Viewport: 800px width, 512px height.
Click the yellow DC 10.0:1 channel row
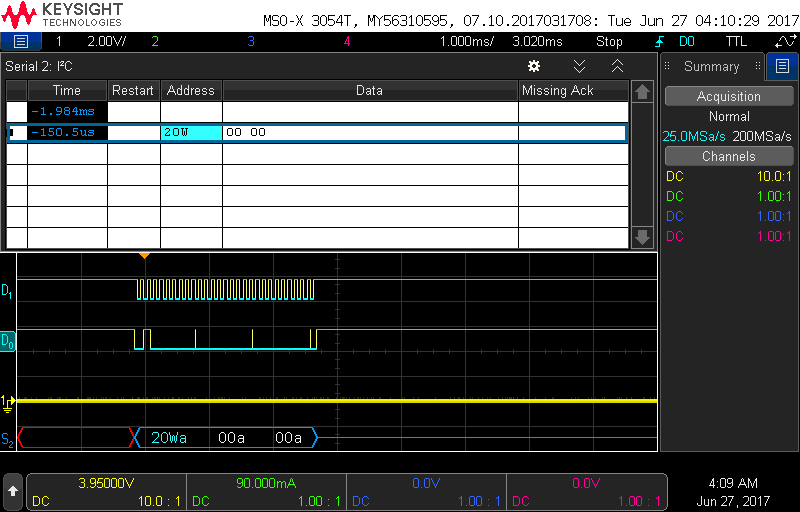[x=729, y=177]
